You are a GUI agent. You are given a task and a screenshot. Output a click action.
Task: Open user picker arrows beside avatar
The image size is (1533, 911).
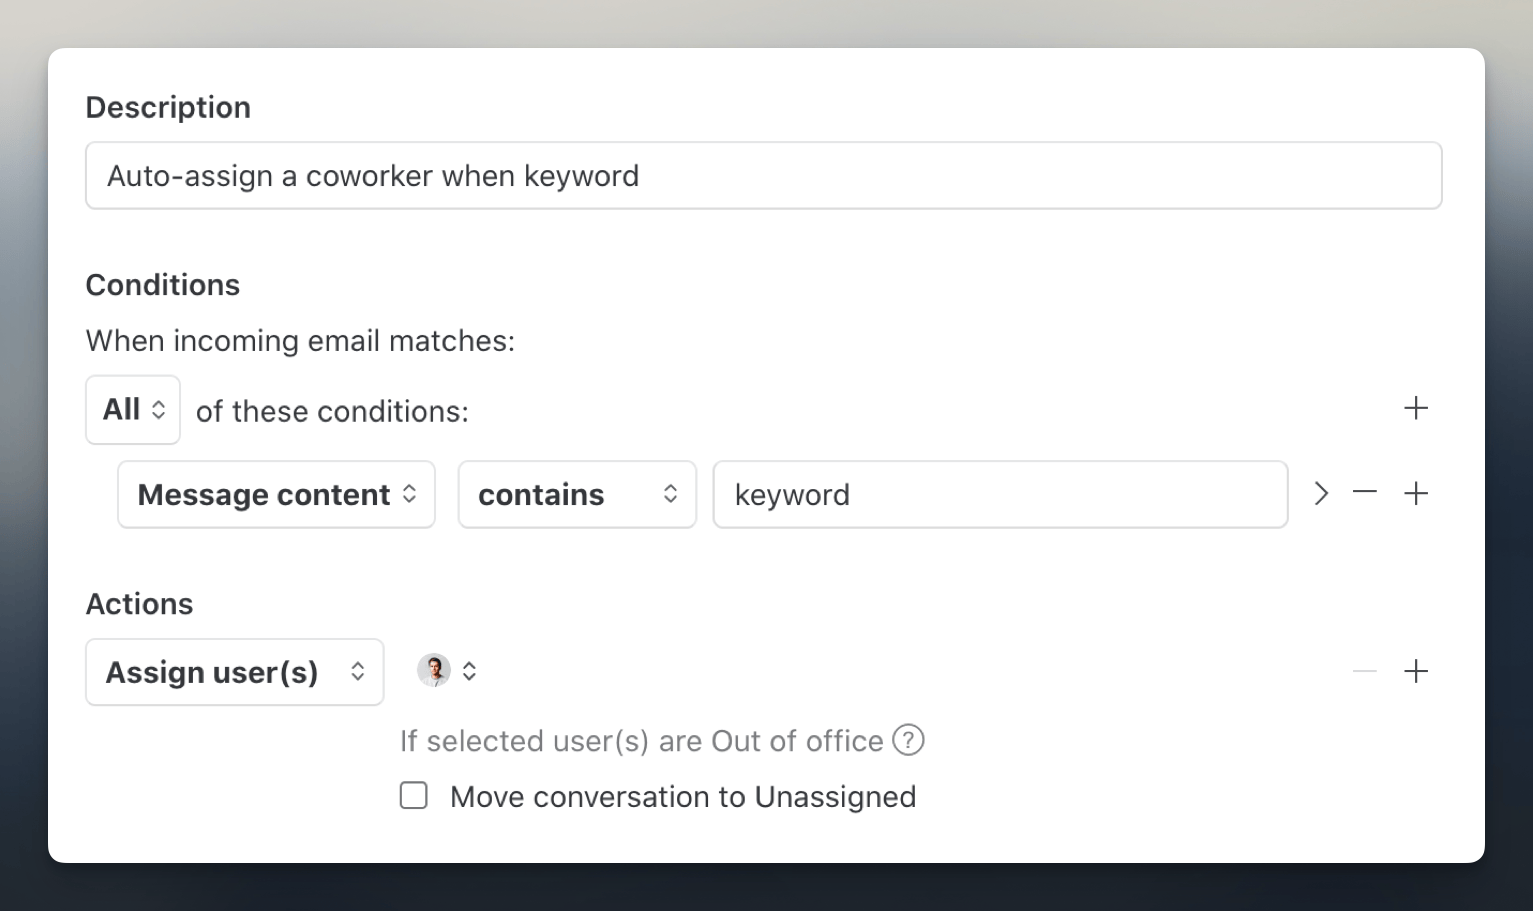pyautogui.click(x=469, y=671)
